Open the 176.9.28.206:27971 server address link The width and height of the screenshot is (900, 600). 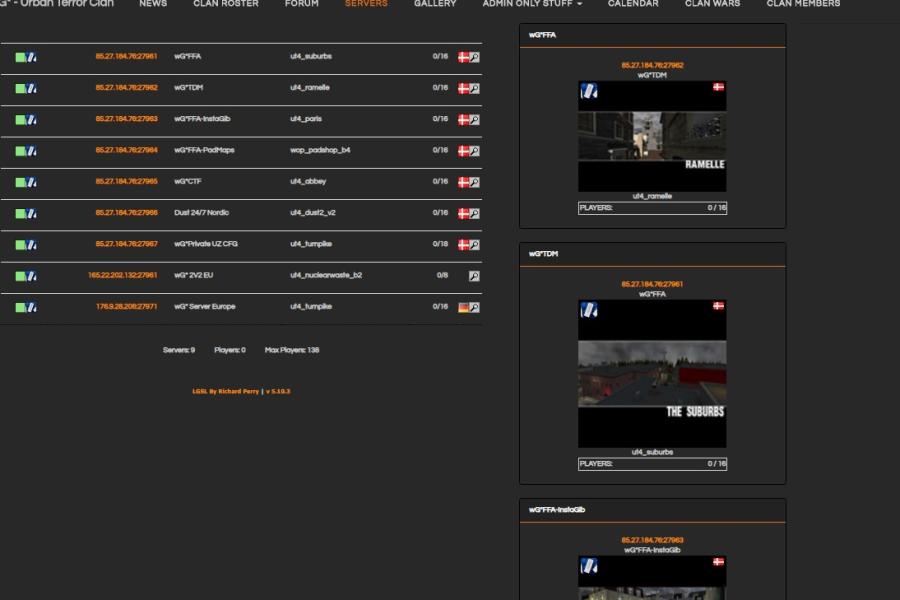tap(126, 307)
